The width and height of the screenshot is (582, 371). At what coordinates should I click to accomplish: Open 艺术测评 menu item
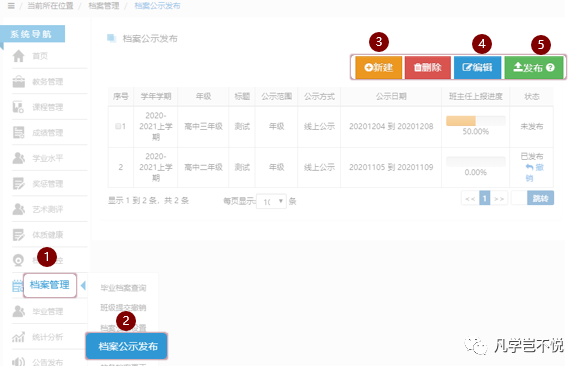click(x=48, y=209)
